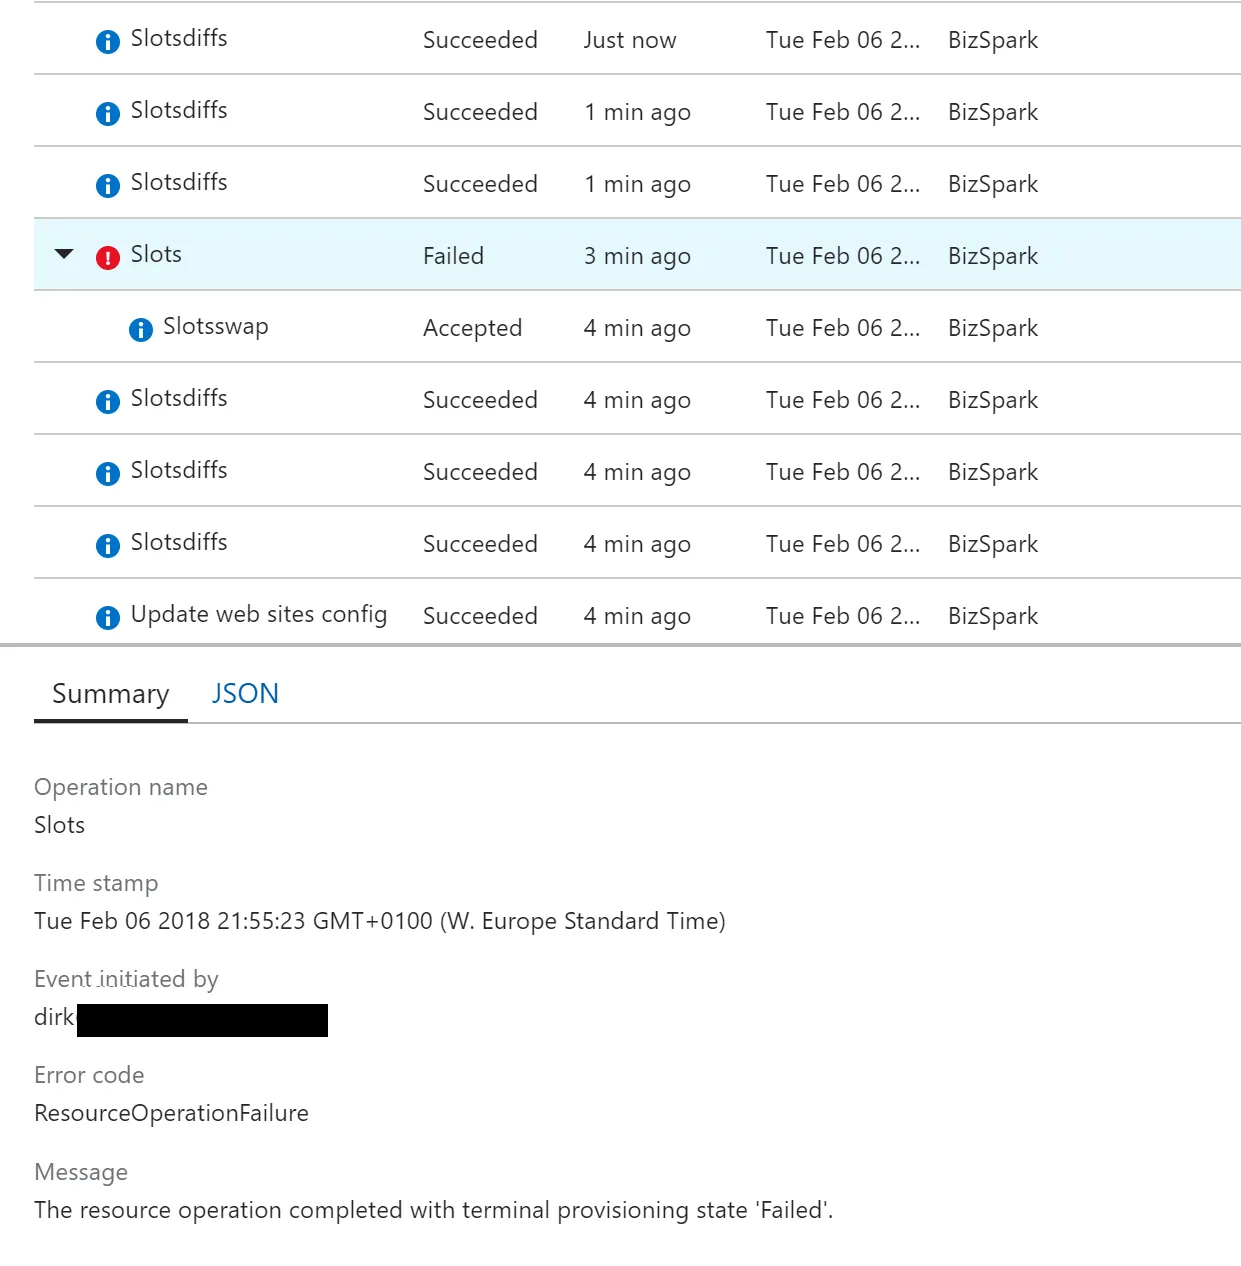Viewport: 1241px width, 1266px height.
Task: Collapse the failed Slots operation row
Action: click(64, 254)
